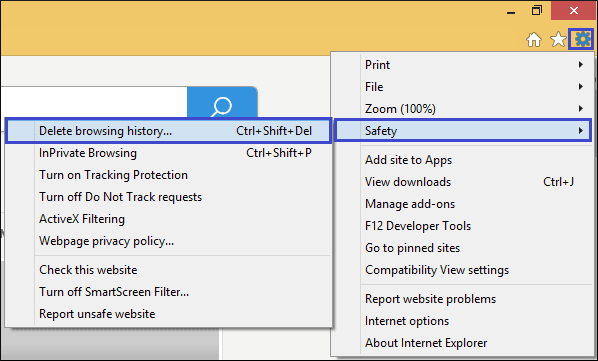Viewport: 598px width, 361px height.
Task: Select Go to pinned sites
Action: pos(463,248)
